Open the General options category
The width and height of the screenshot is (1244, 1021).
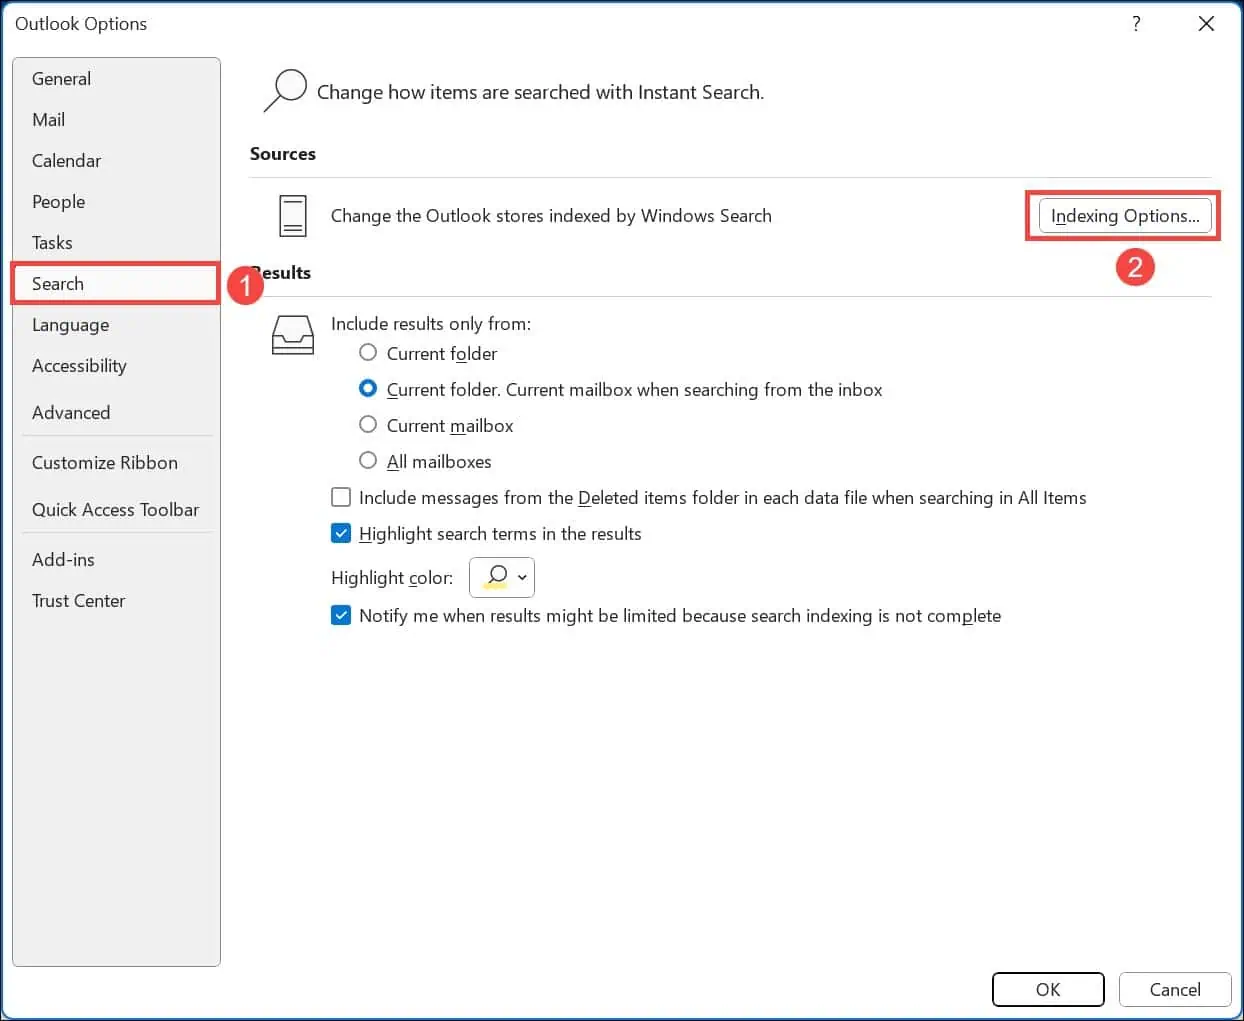click(x=116, y=79)
